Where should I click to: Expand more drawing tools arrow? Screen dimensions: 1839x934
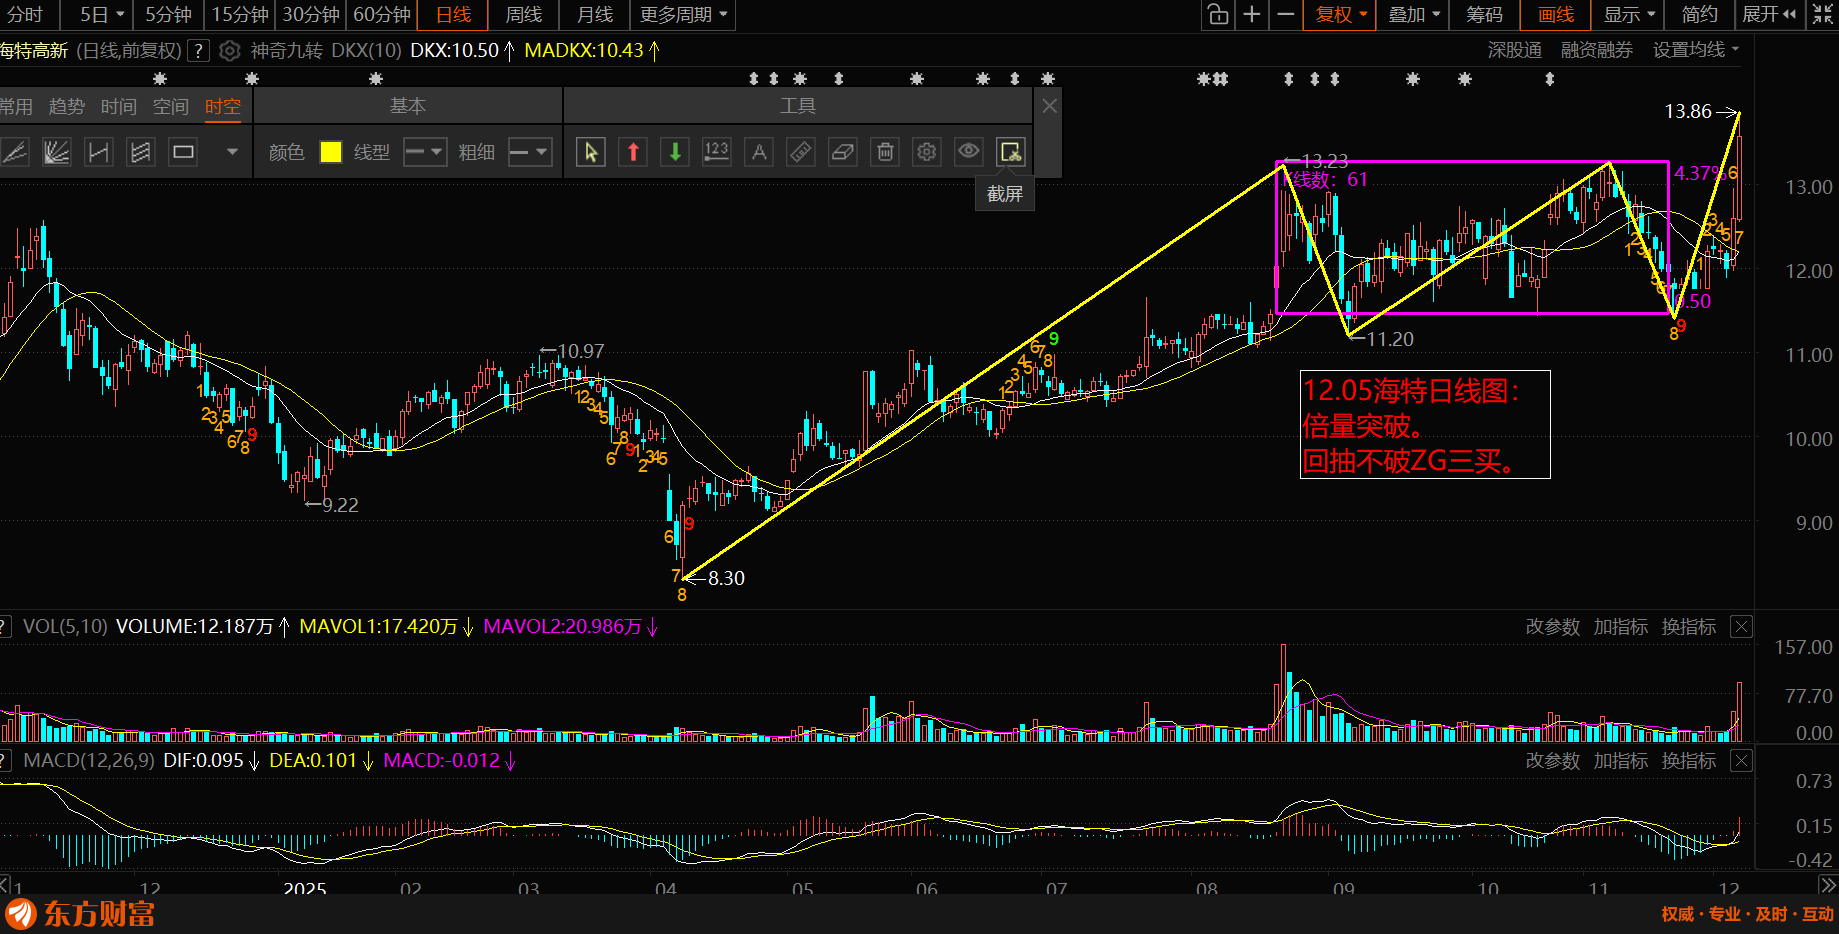tap(232, 152)
